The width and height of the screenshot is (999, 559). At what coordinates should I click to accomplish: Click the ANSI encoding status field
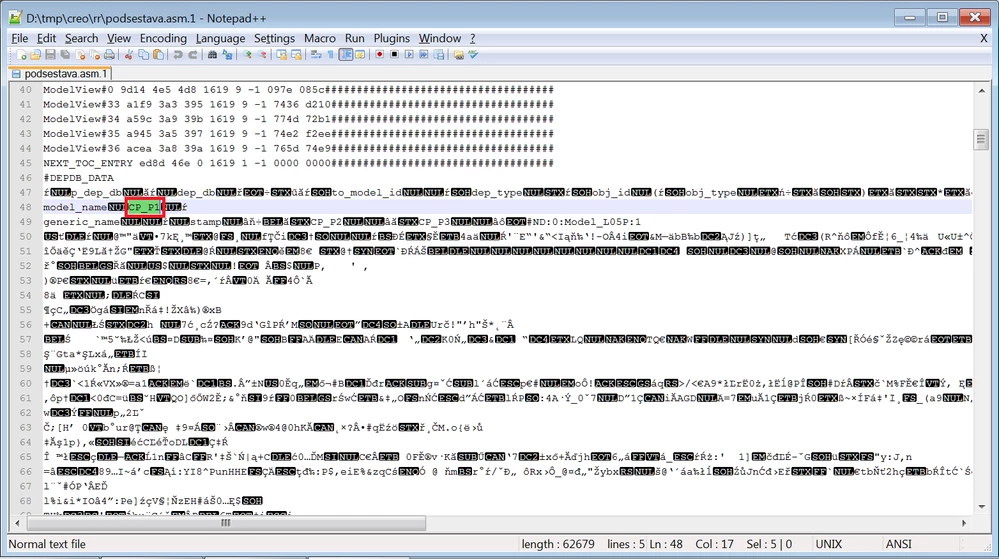point(898,544)
